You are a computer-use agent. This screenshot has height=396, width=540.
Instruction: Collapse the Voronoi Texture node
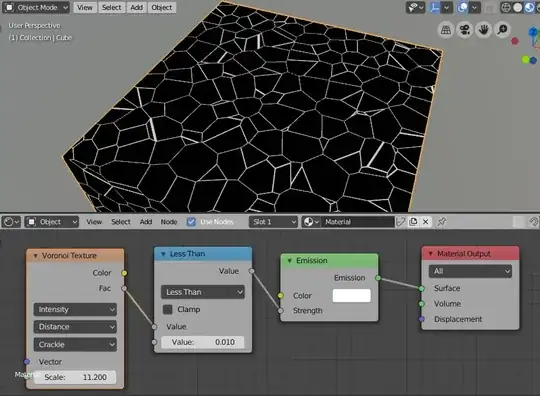tap(35, 256)
